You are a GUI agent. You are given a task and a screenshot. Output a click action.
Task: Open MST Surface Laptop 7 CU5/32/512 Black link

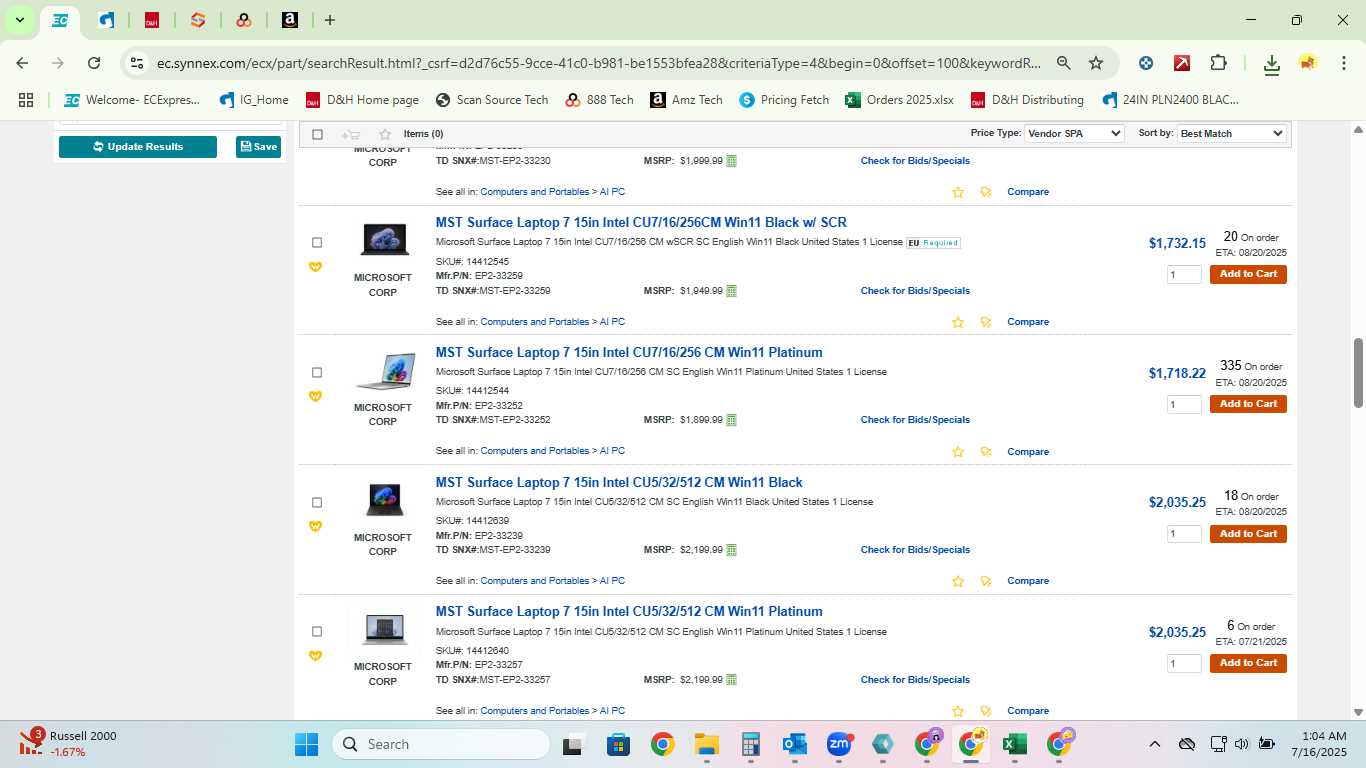619,482
